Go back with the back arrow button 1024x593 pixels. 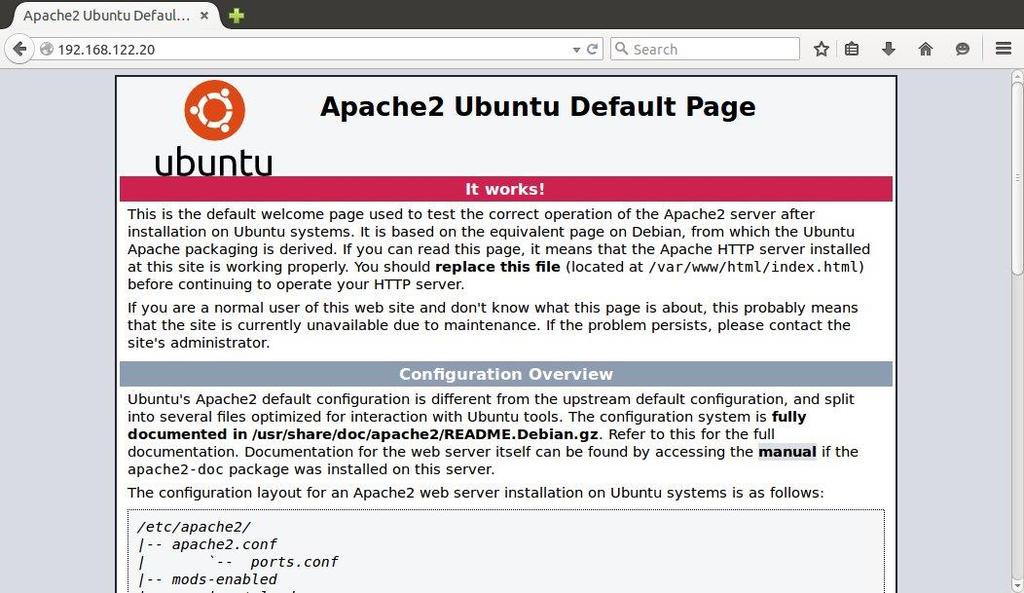click(x=20, y=49)
